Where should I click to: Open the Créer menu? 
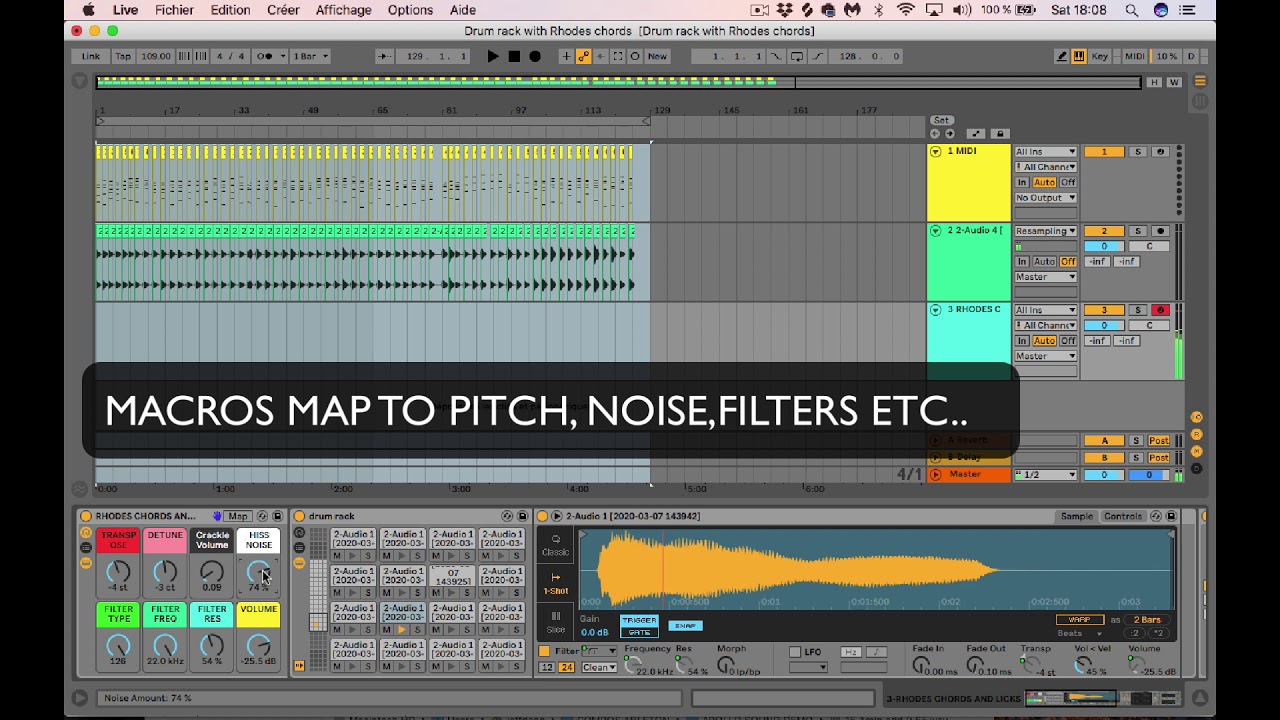click(283, 10)
